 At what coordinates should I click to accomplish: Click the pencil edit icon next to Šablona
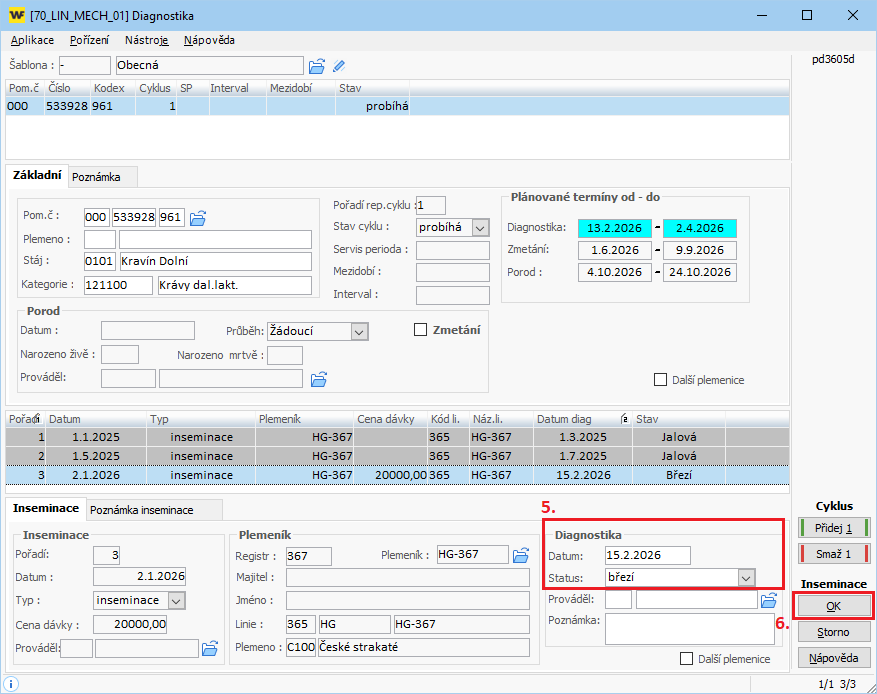tap(339, 66)
